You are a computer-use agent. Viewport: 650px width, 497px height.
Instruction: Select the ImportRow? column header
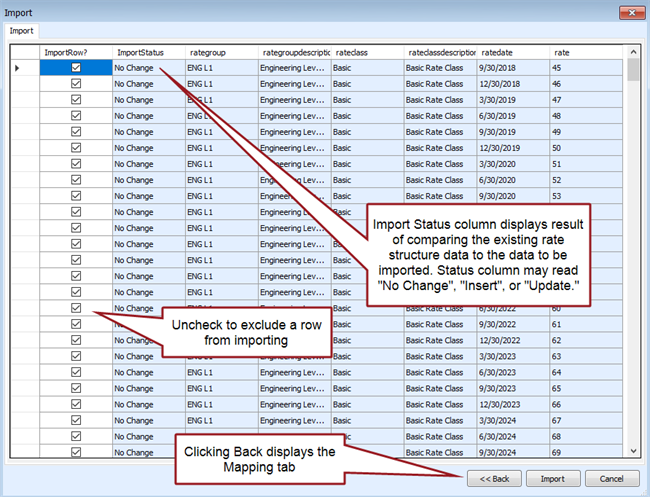point(76,51)
